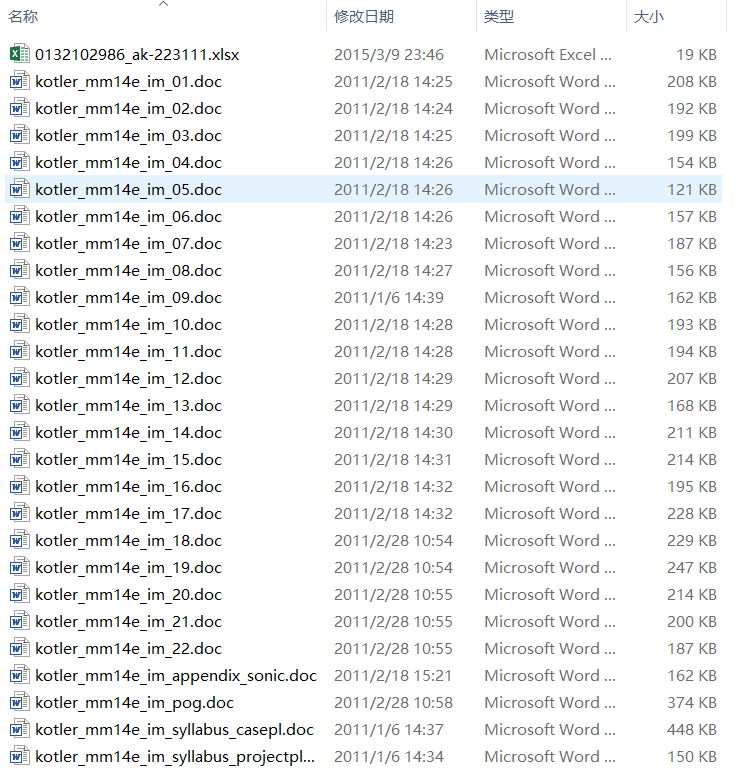Select file name kotler_mm14e_im_09.doc

128,297
